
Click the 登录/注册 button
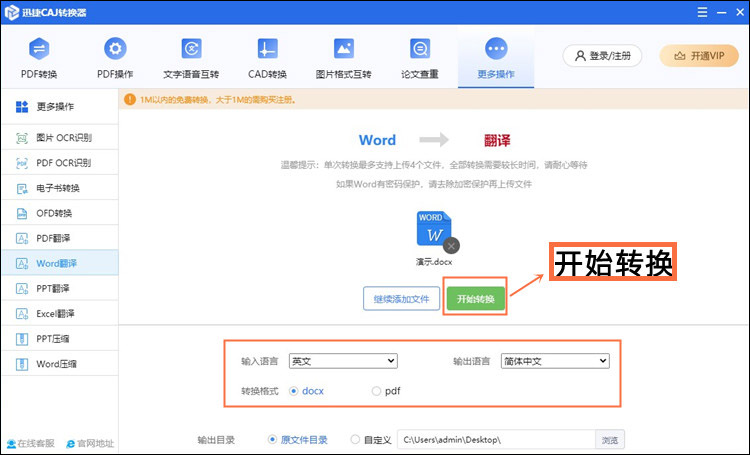pyautogui.click(x=602, y=55)
